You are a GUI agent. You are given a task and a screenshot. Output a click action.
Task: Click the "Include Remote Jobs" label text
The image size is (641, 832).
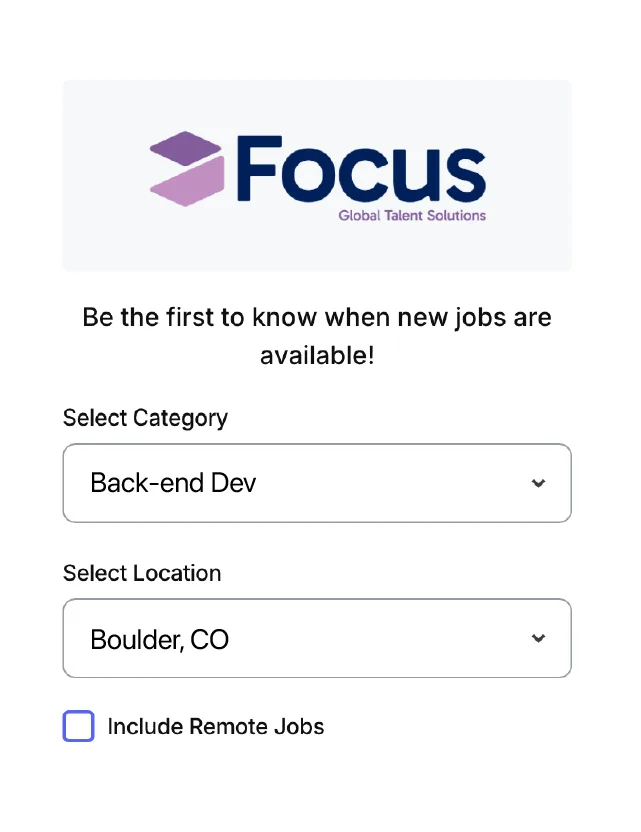pyautogui.click(x=215, y=726)
